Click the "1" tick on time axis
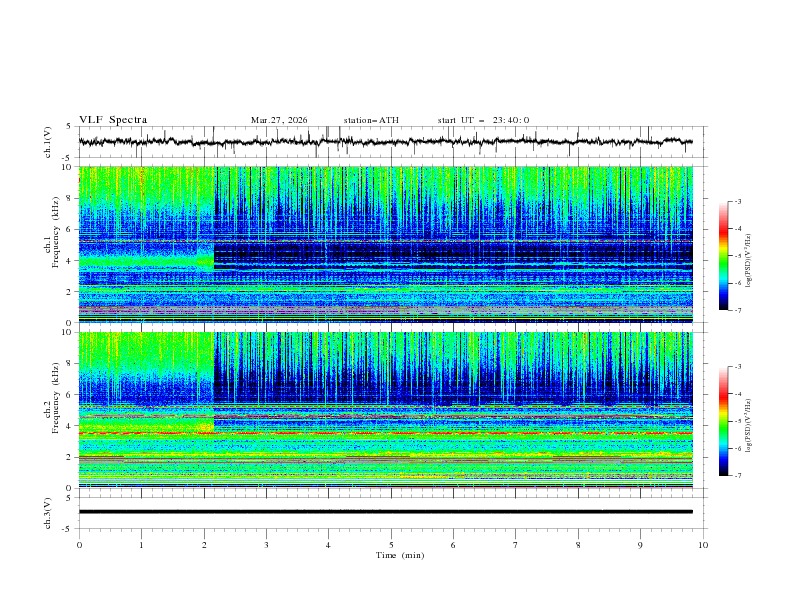The width and height of the screenshot is (792, 612). [x=141, y=545]
